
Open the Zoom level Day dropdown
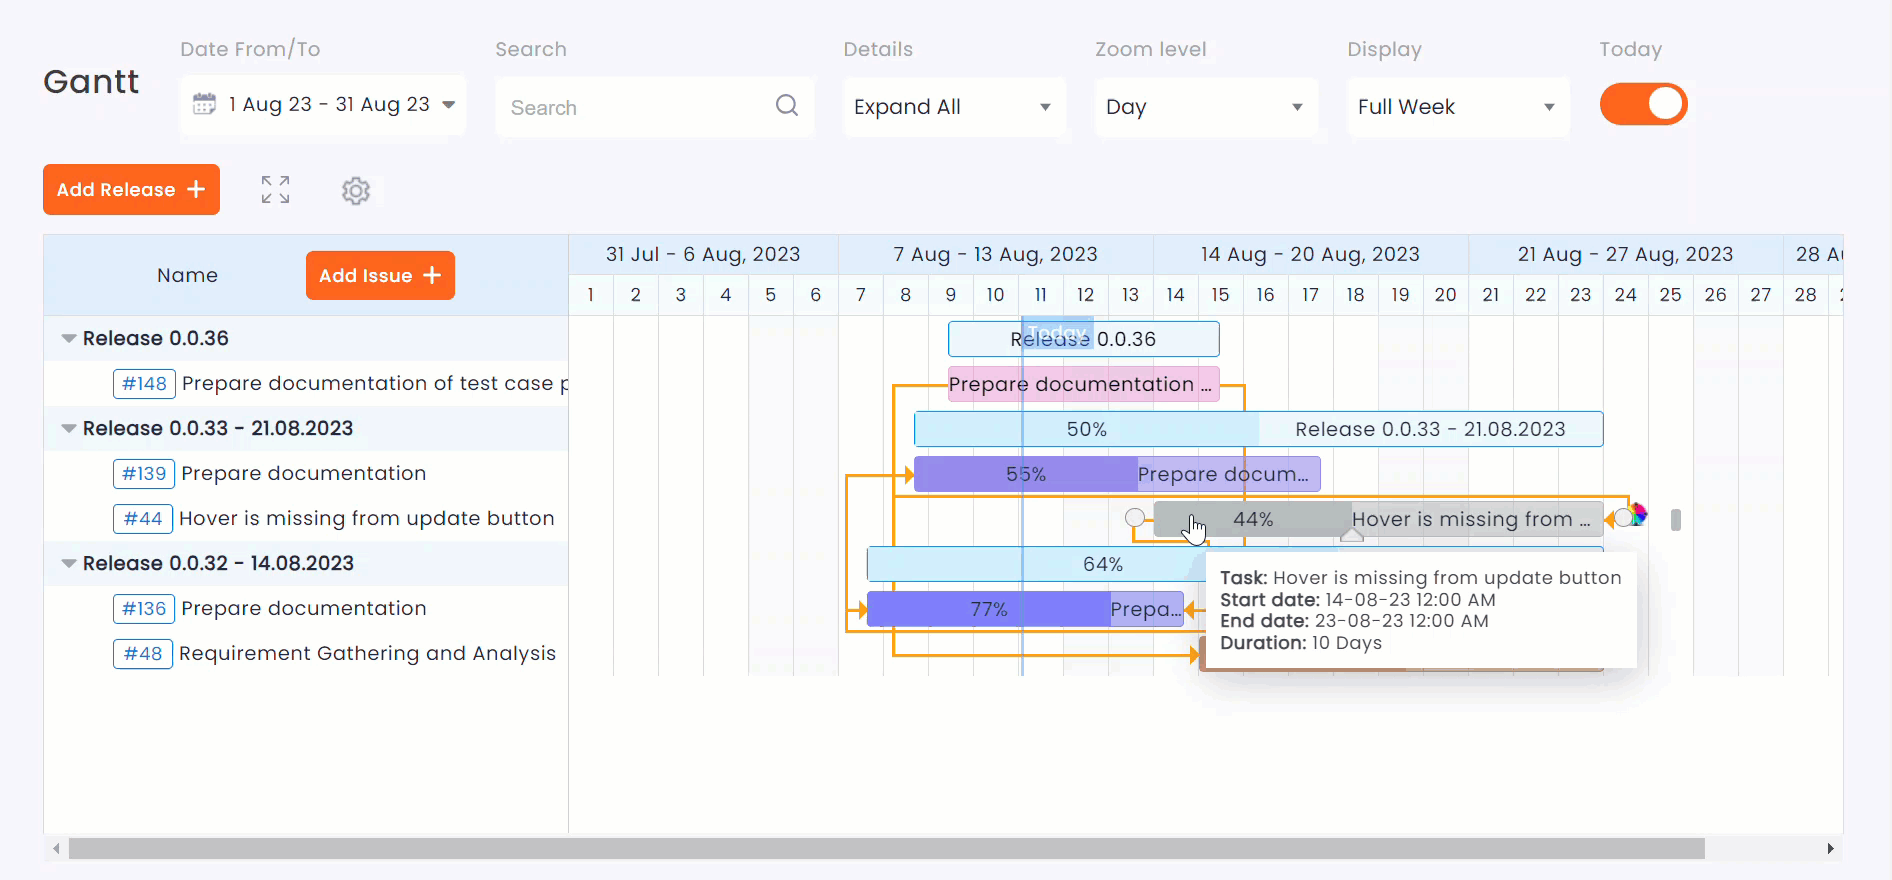pos(1205,107)
